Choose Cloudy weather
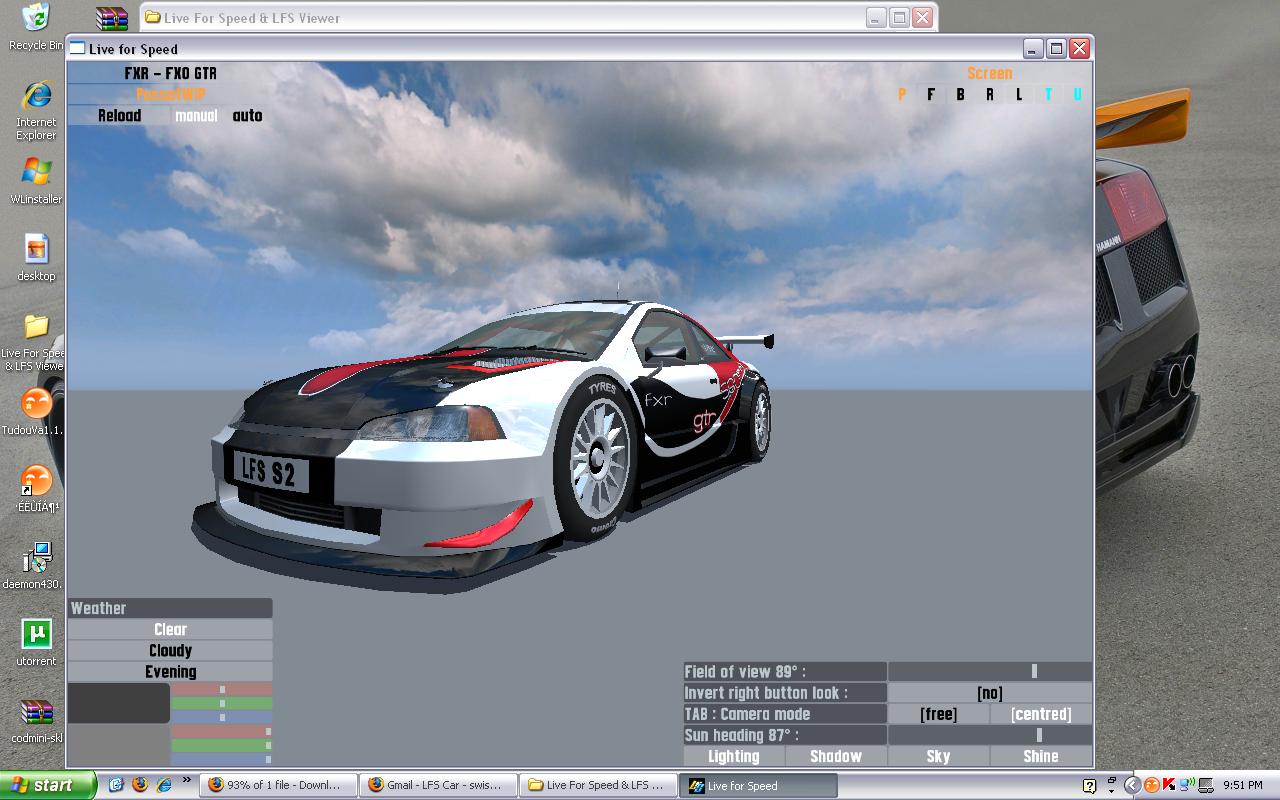The height and width of the screenshot is (800, 1280). [170, 650]
